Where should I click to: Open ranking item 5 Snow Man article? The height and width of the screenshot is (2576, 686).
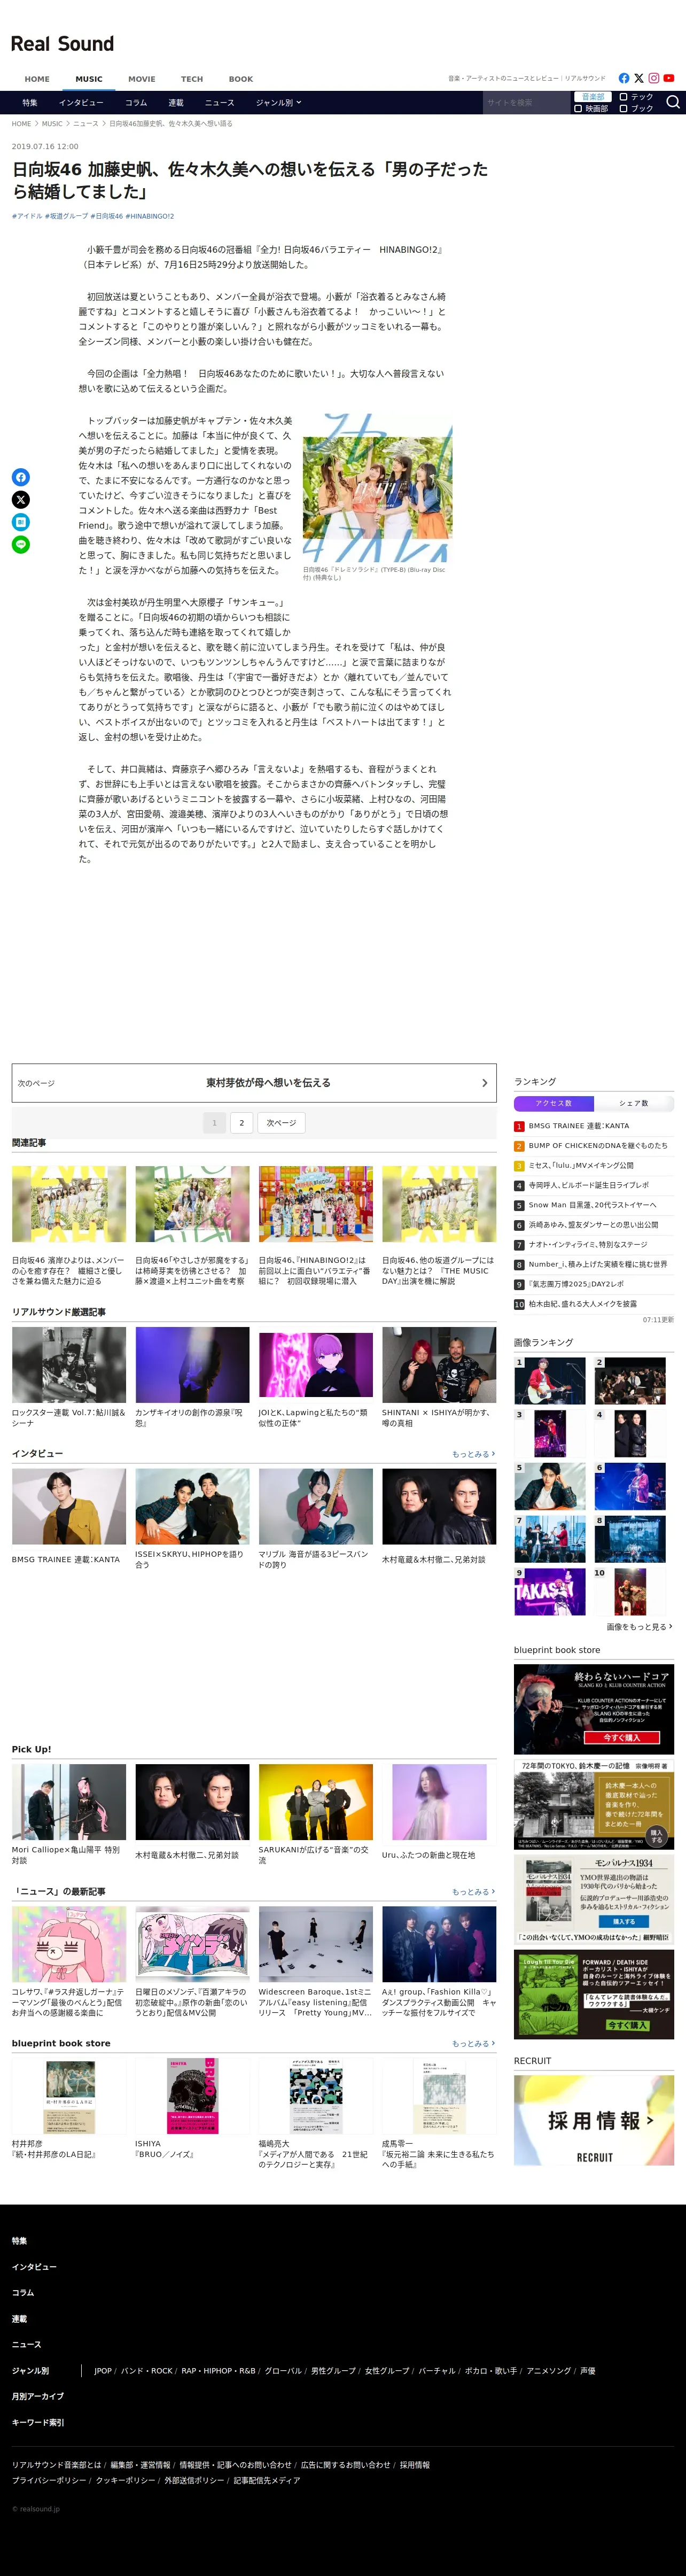point(594,1205)
